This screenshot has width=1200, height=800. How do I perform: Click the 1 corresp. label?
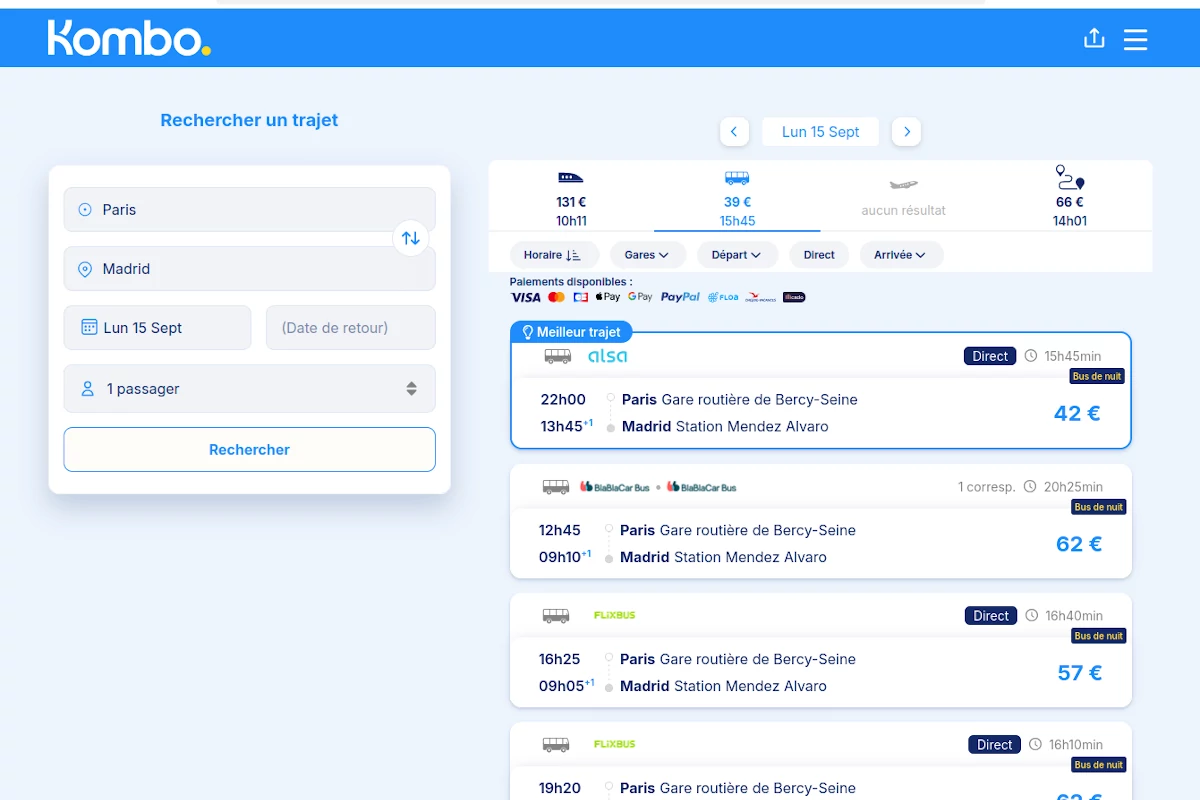coord(986,487)
